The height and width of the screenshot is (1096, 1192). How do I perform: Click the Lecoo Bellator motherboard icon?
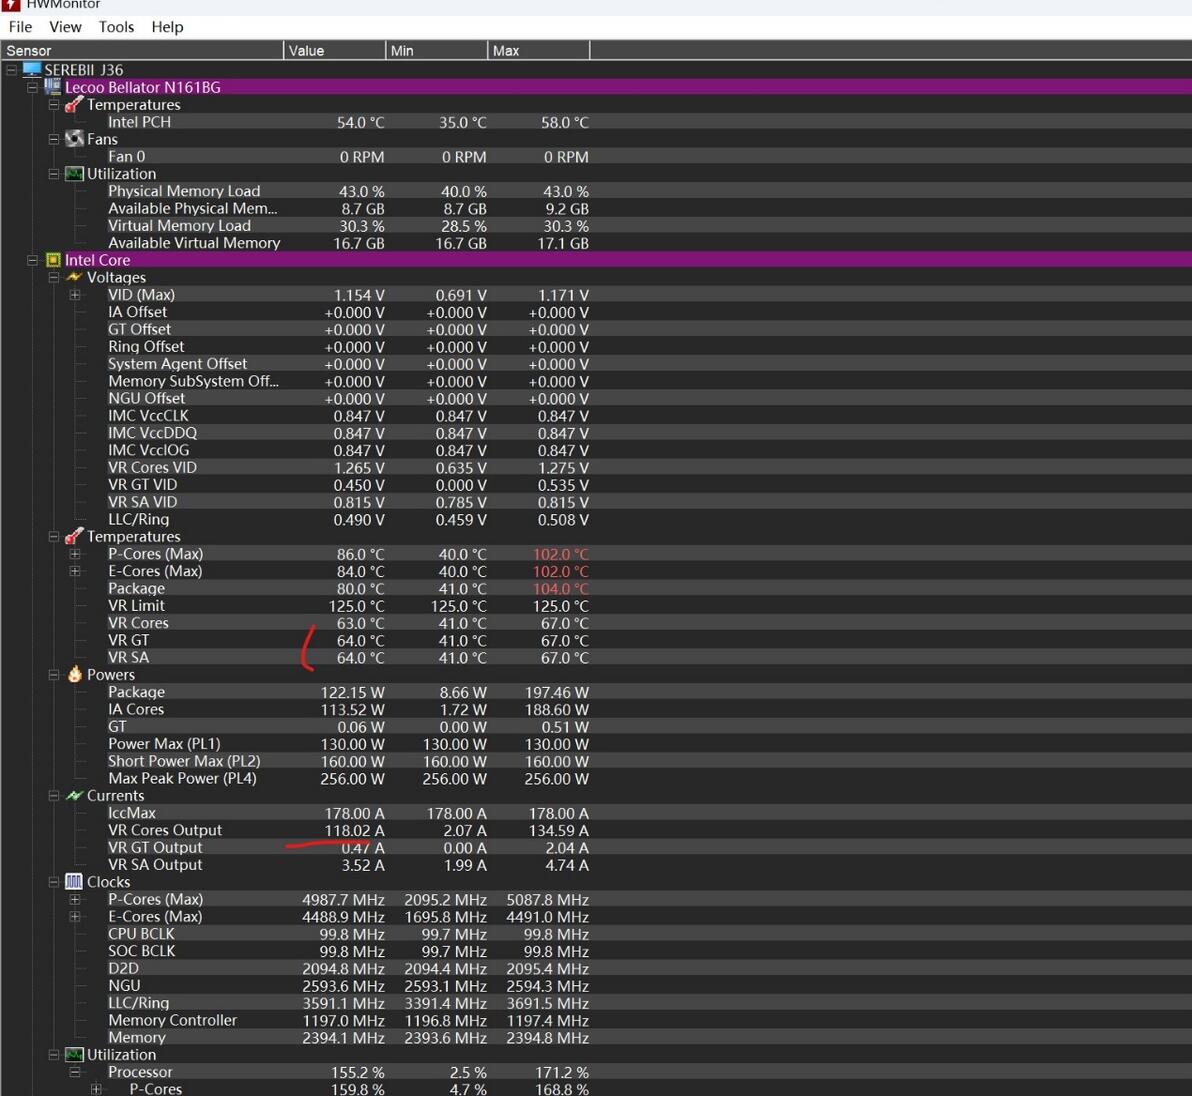click(x=52, y=87)
